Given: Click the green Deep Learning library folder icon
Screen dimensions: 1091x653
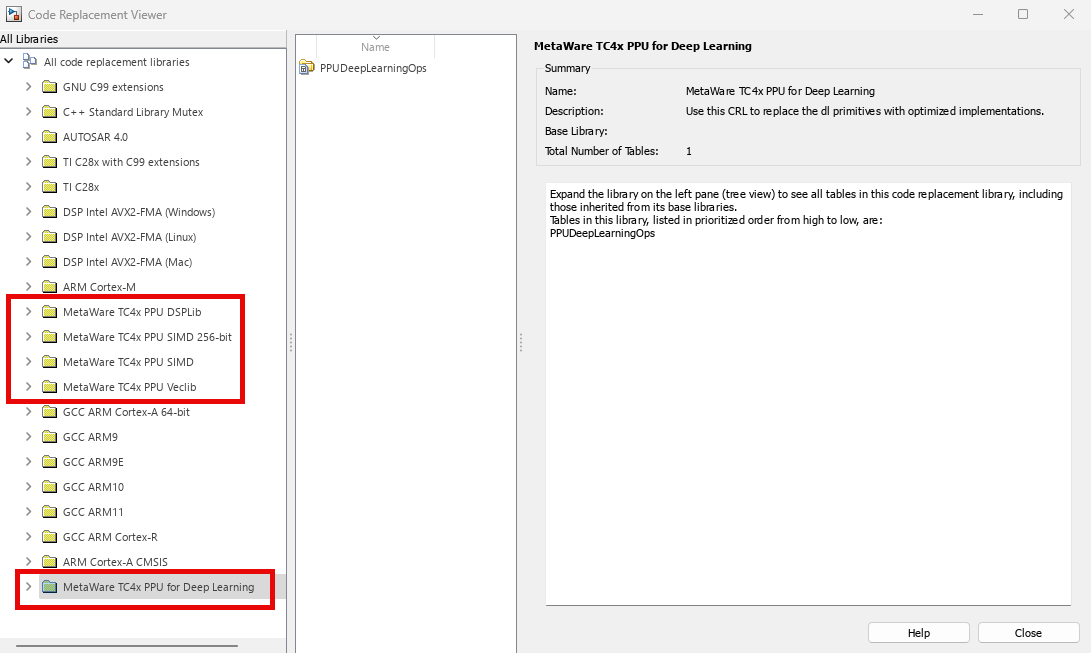Looking at the screenshot, I should click(x=49, y=587).
